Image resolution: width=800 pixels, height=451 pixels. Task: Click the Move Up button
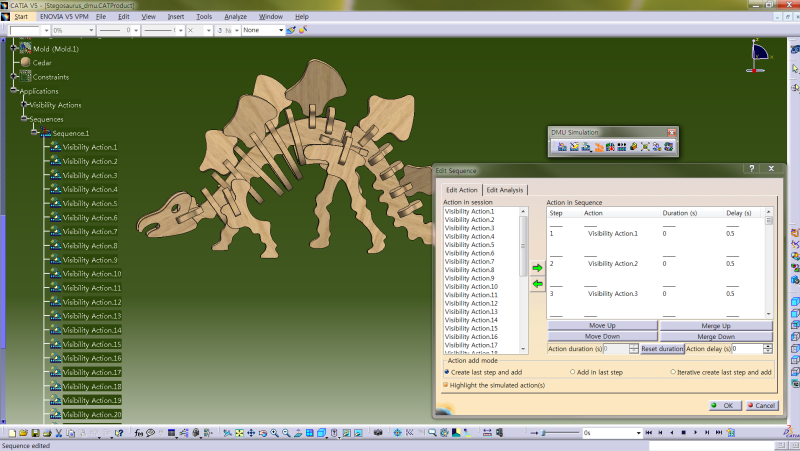click(x=602, y=326)
